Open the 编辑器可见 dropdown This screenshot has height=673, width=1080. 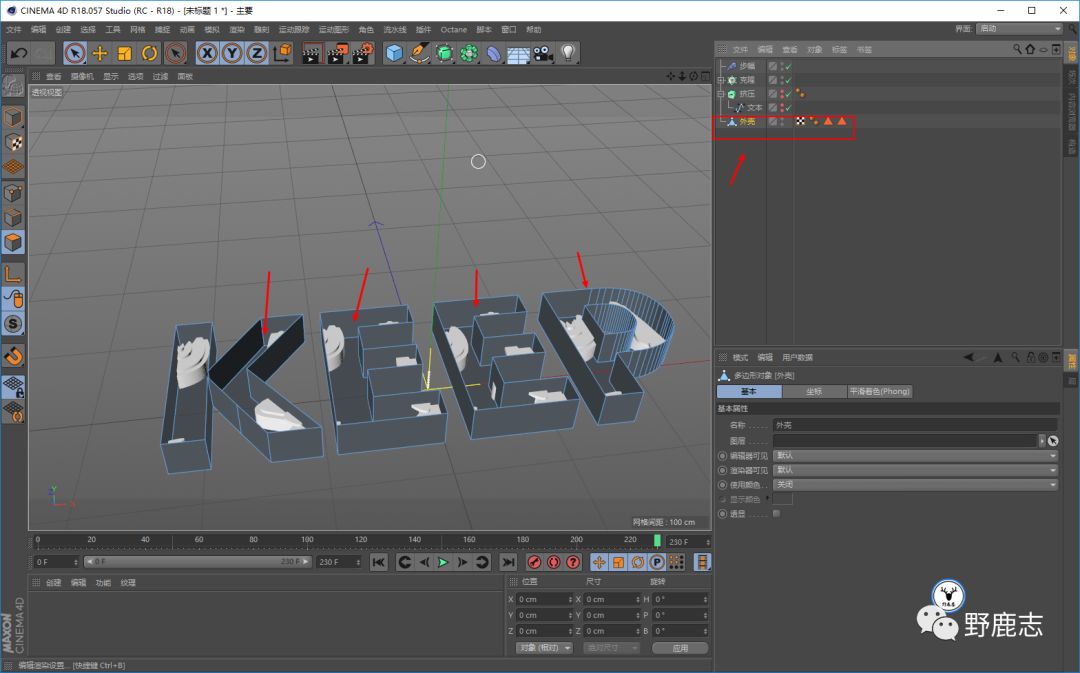(x=915, y=456)
